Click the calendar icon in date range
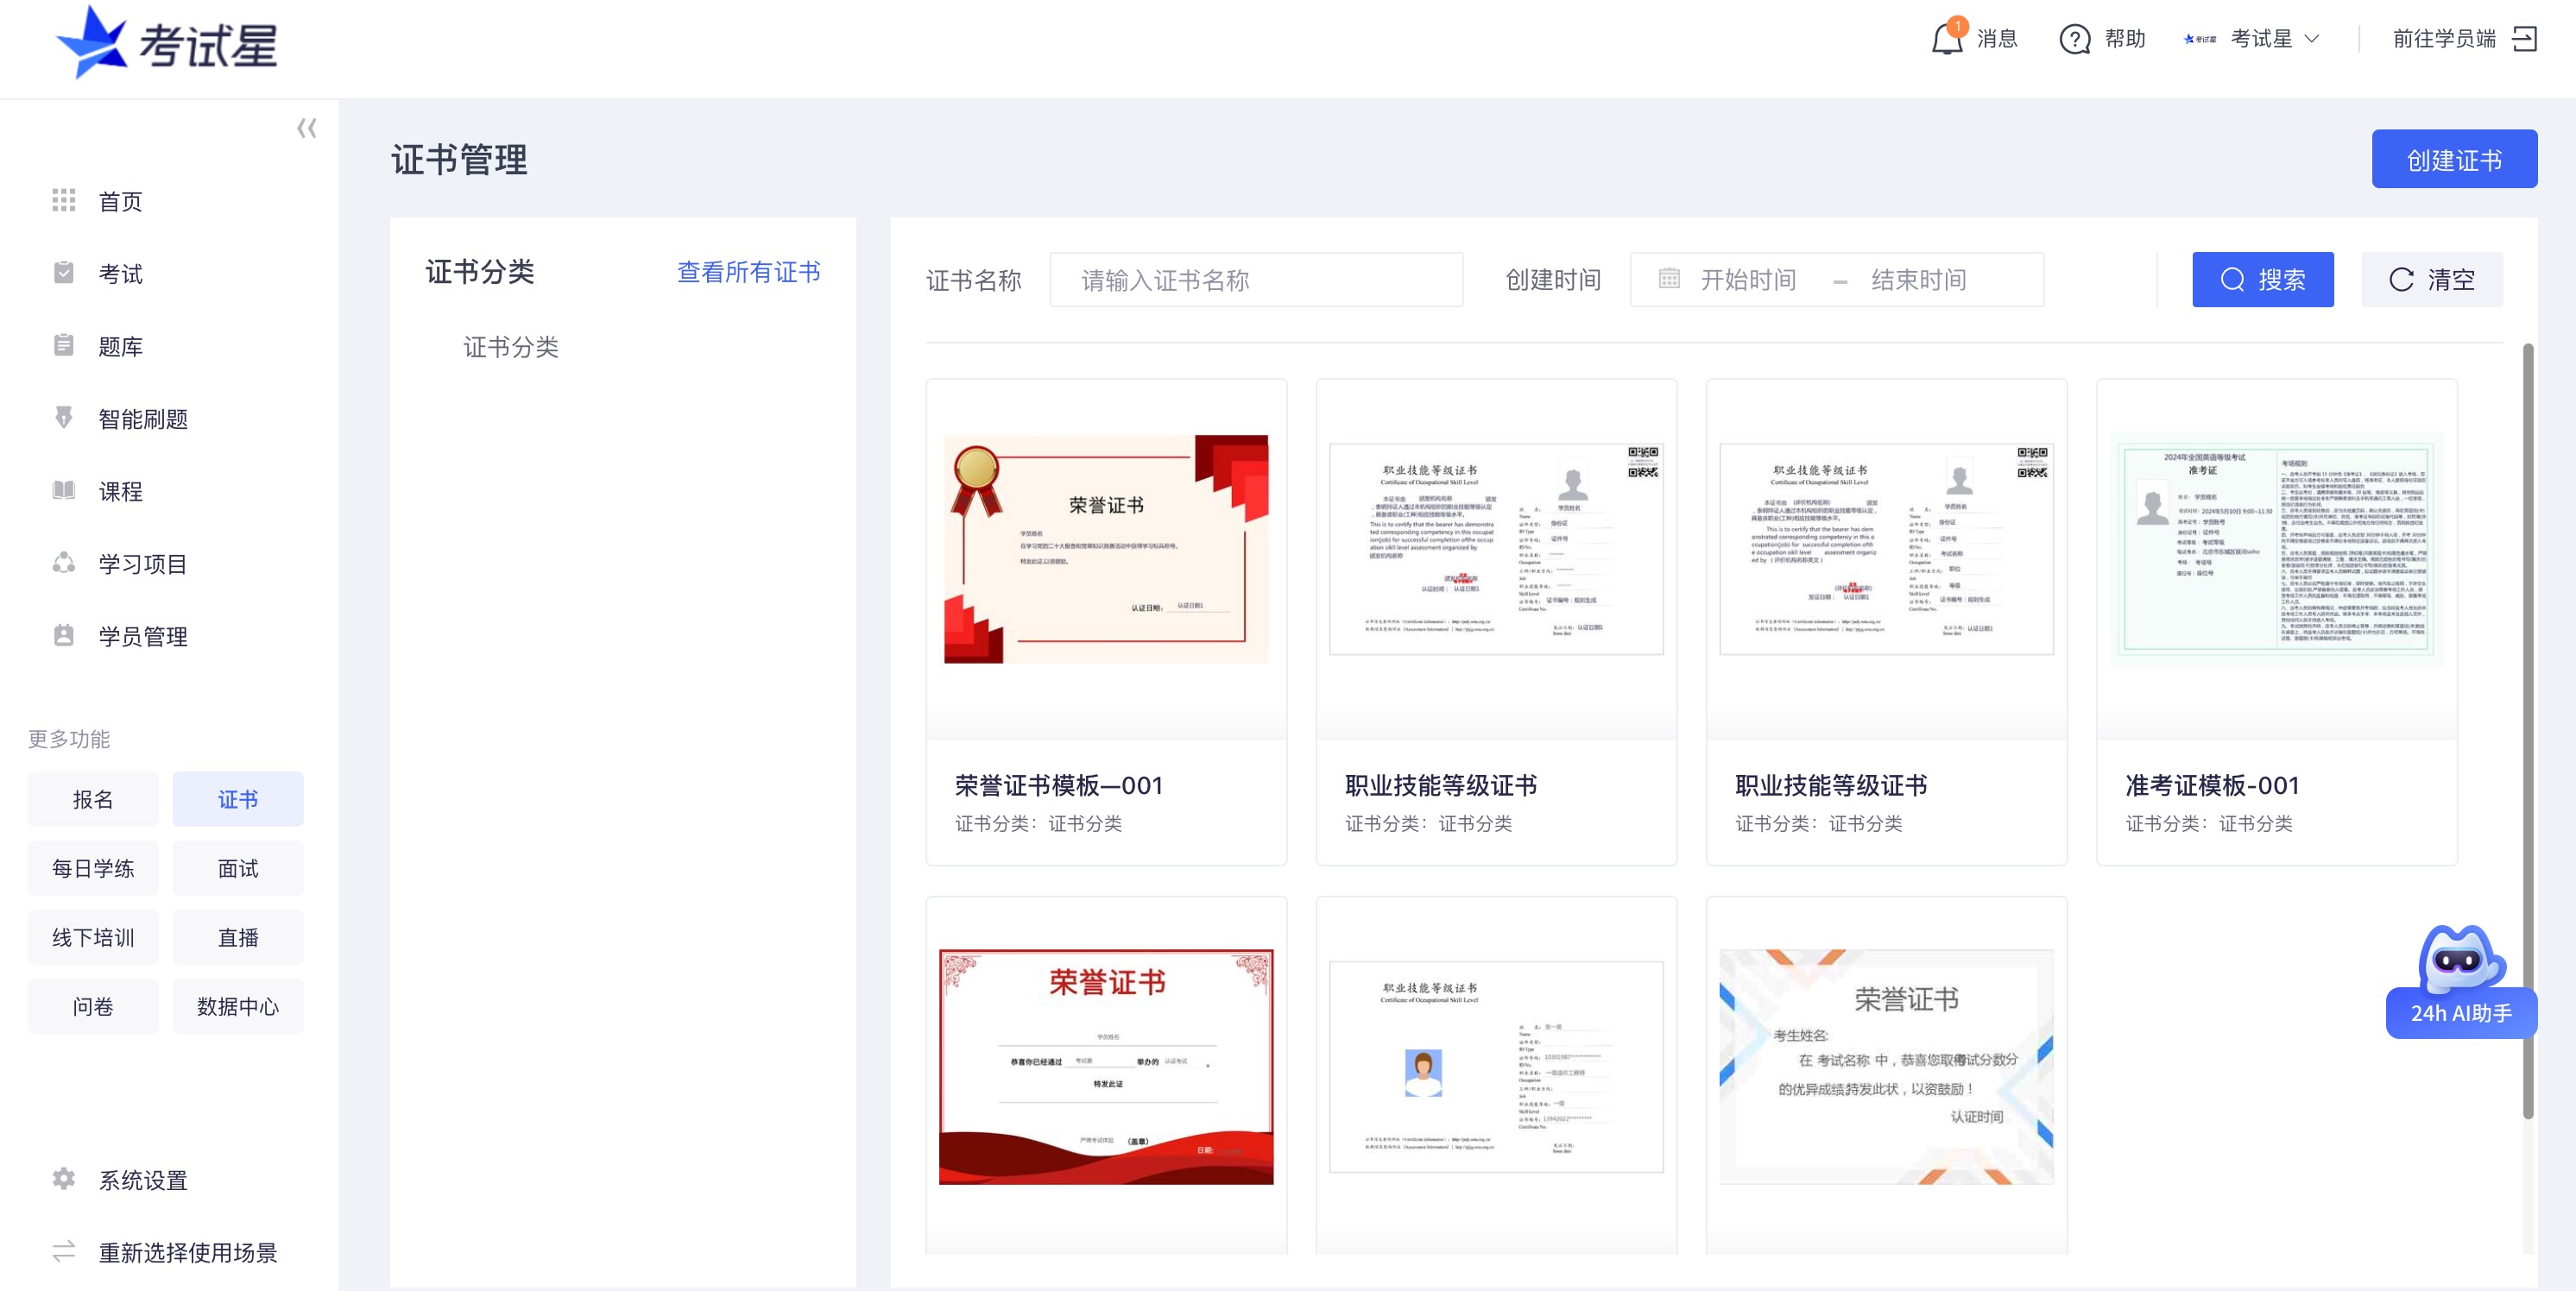 [x=1669, y=279]
